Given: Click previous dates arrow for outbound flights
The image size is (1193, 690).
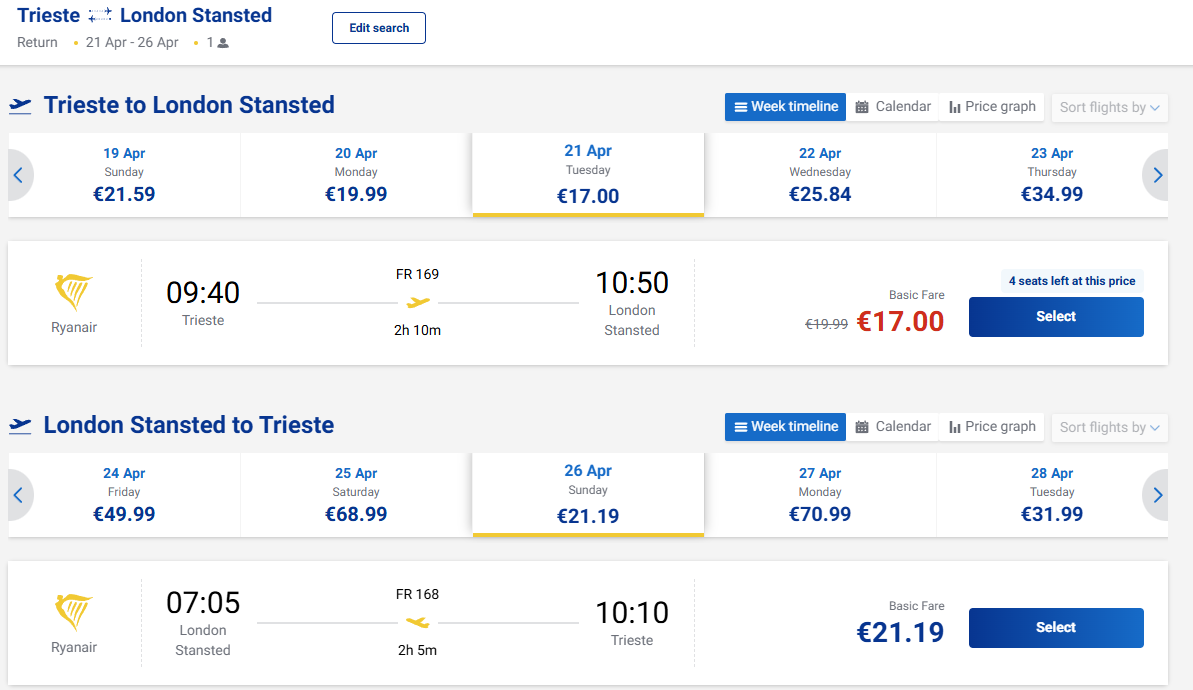Looking at the screenshot, I should (x=18, y=175).
